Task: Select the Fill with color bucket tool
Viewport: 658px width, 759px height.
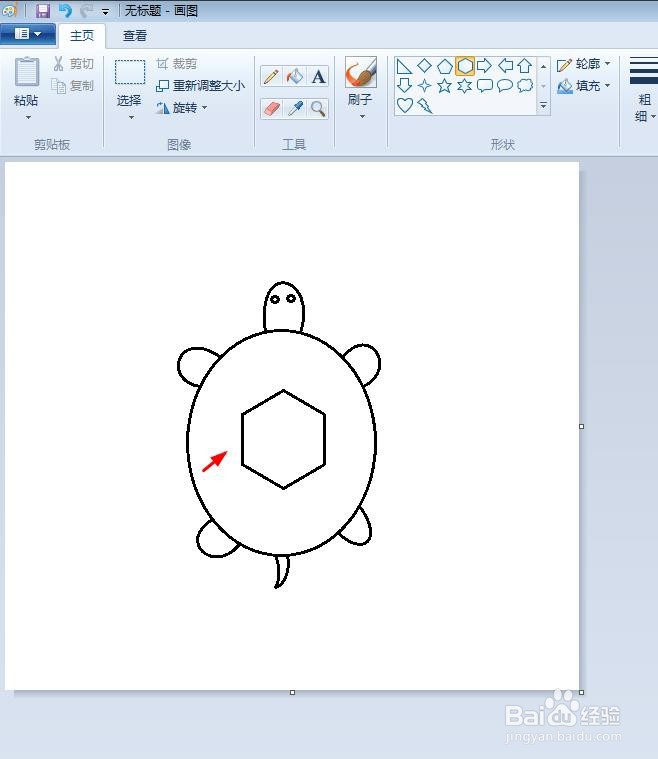Action: pos(294,76)
